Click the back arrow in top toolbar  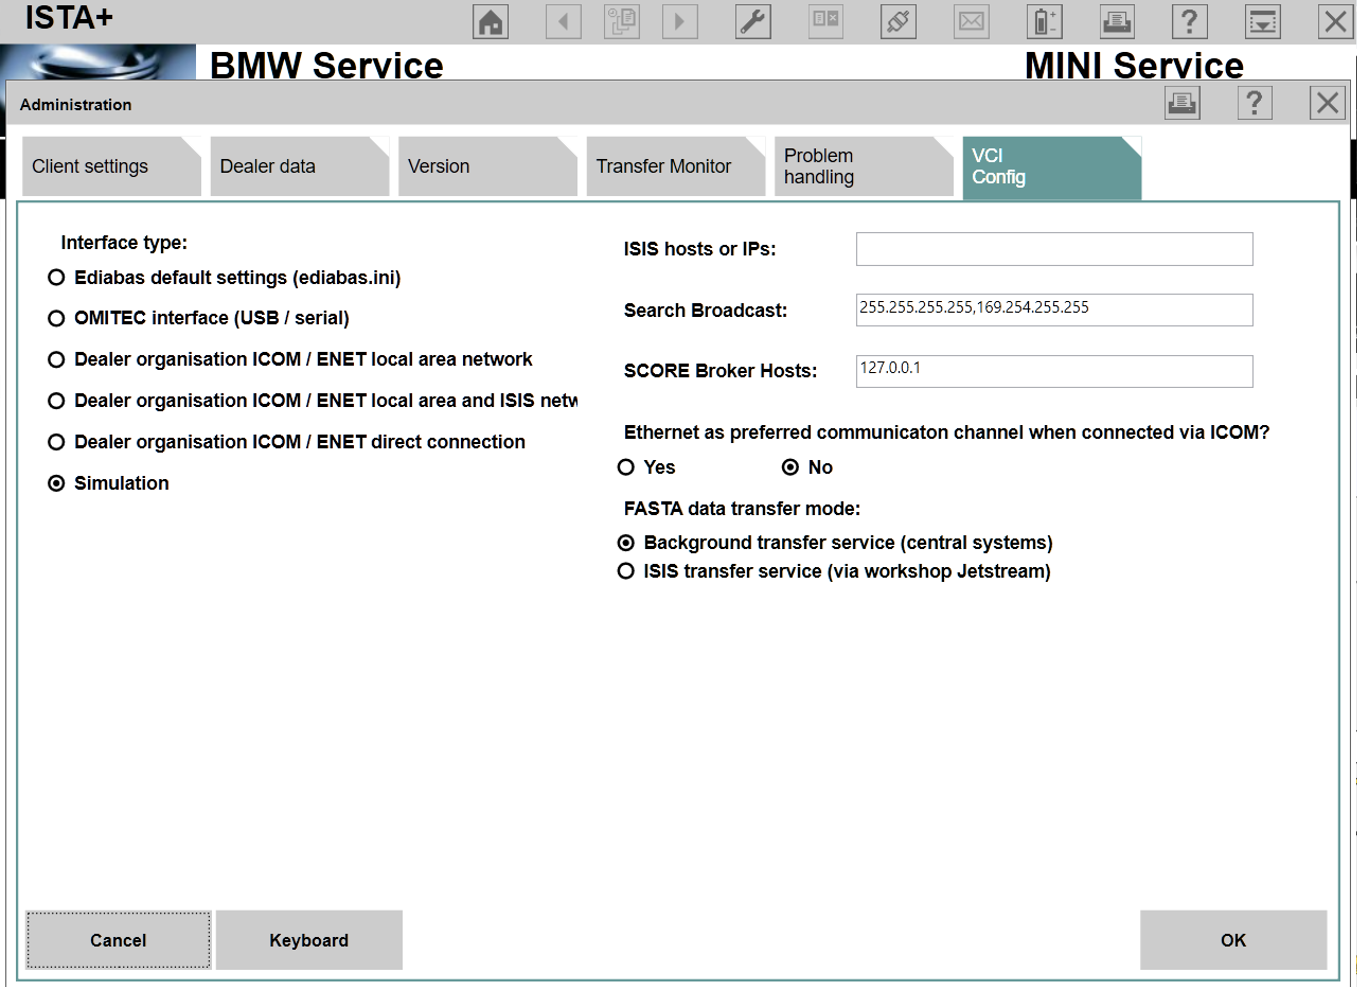click(563, 21)
